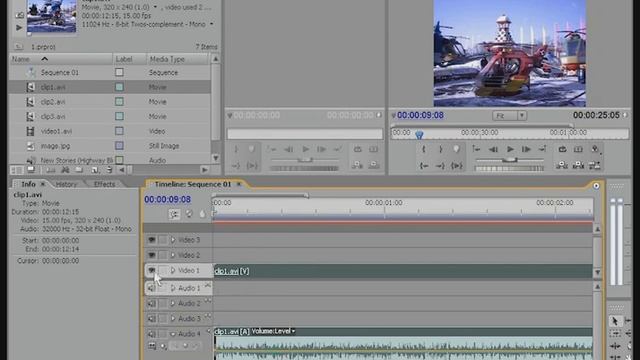Mute Audio 4 track speaker icon

tap(151, 334)
